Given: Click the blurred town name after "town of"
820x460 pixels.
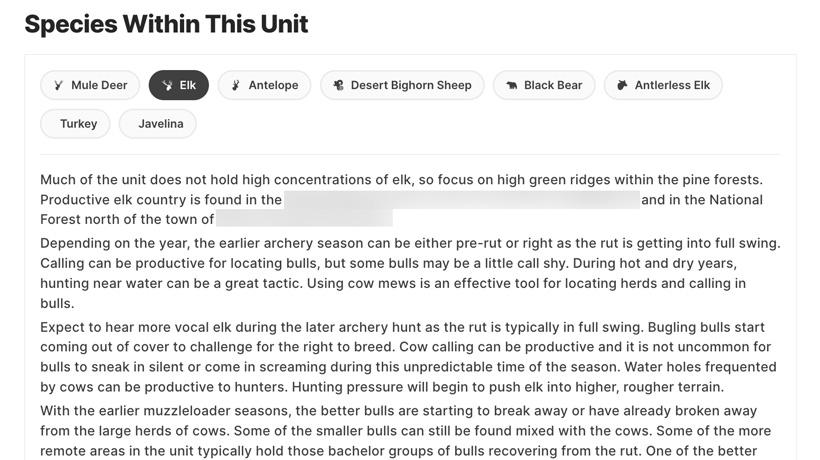Looking at the screenshot, I should (304, 220).
